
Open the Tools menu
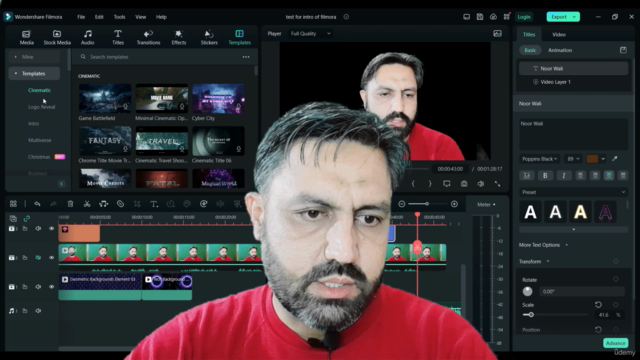pos(119,17)
